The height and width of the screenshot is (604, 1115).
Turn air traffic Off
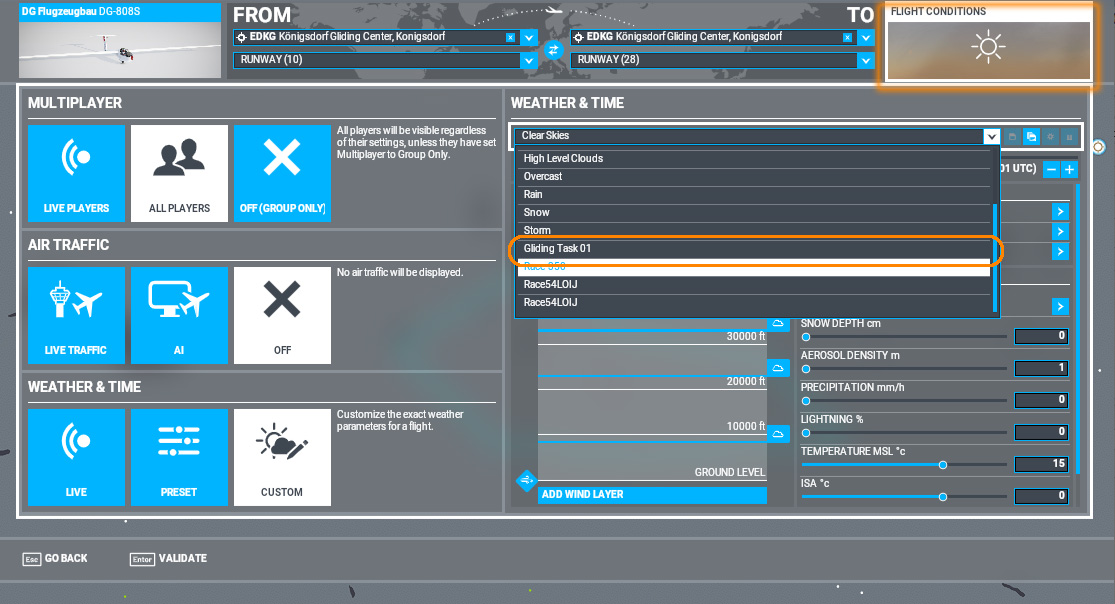click(282, 315)
